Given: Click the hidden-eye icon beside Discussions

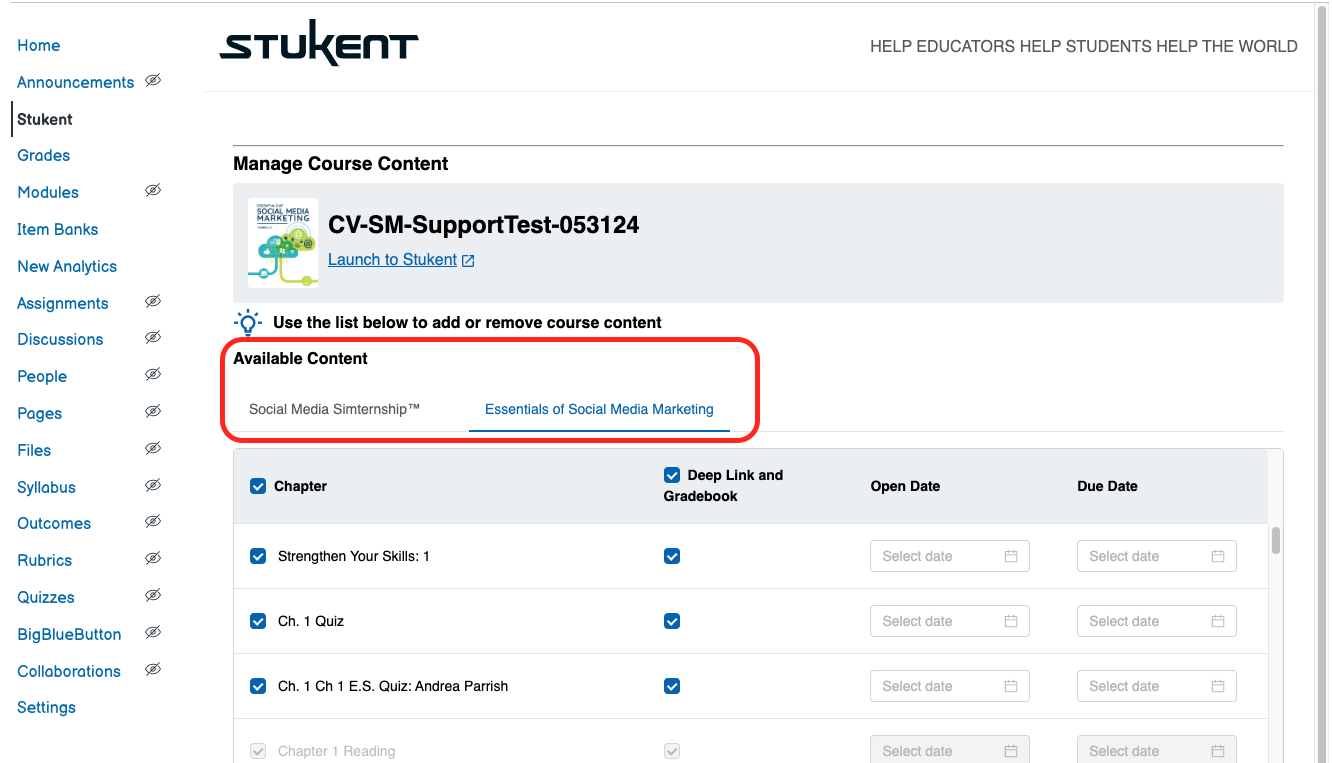Looking at the screenshot, I should (x=153, y=337).
